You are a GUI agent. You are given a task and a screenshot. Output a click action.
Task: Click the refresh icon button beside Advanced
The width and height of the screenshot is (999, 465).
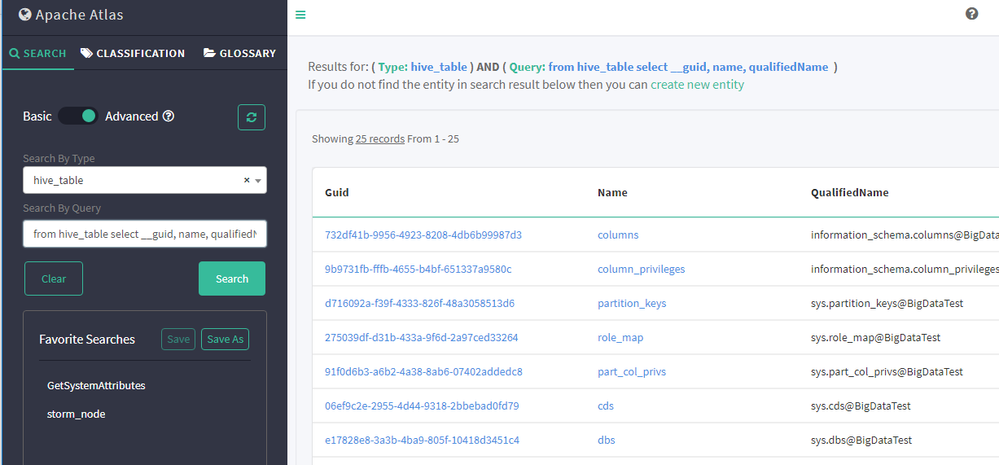tap(252, 117)
